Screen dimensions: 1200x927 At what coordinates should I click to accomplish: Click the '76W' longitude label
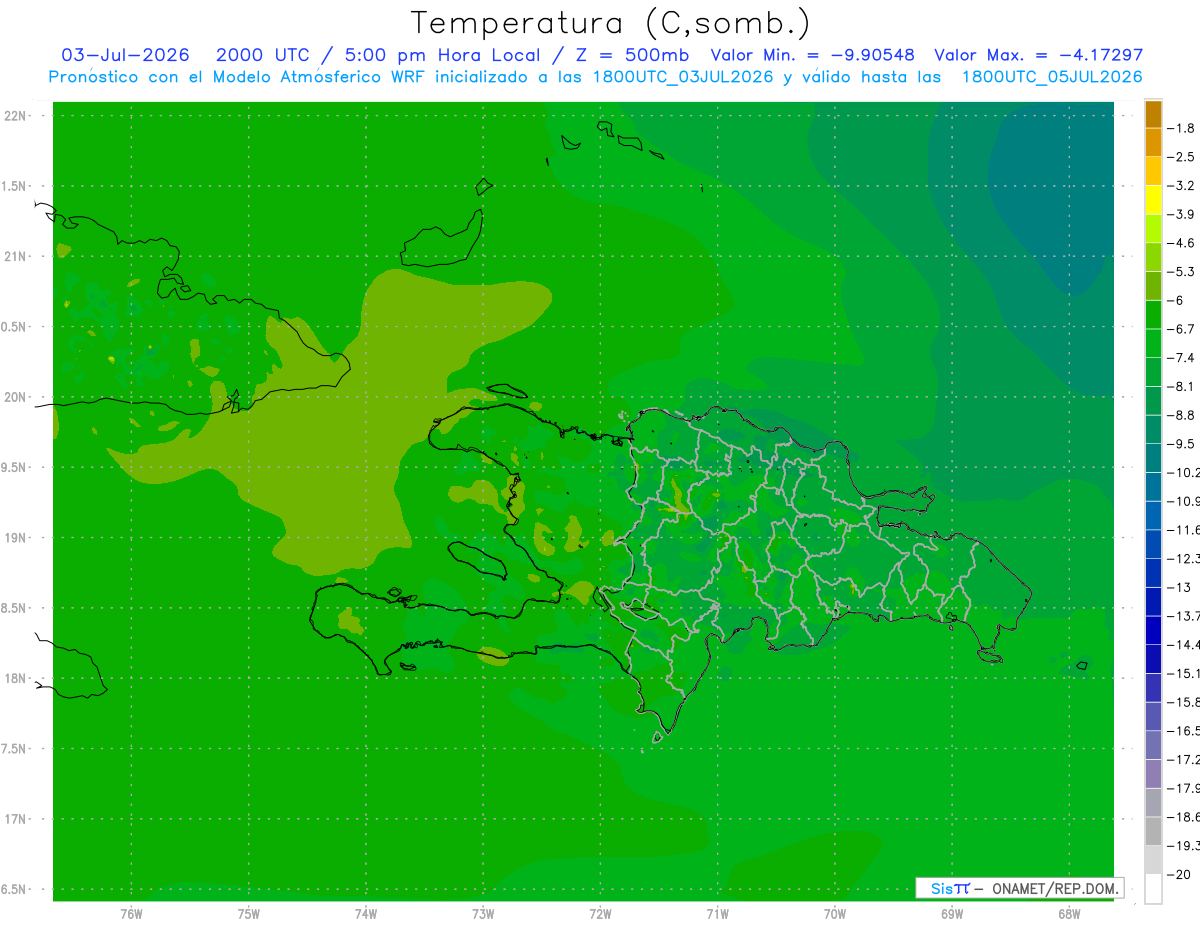coord(131,913)
